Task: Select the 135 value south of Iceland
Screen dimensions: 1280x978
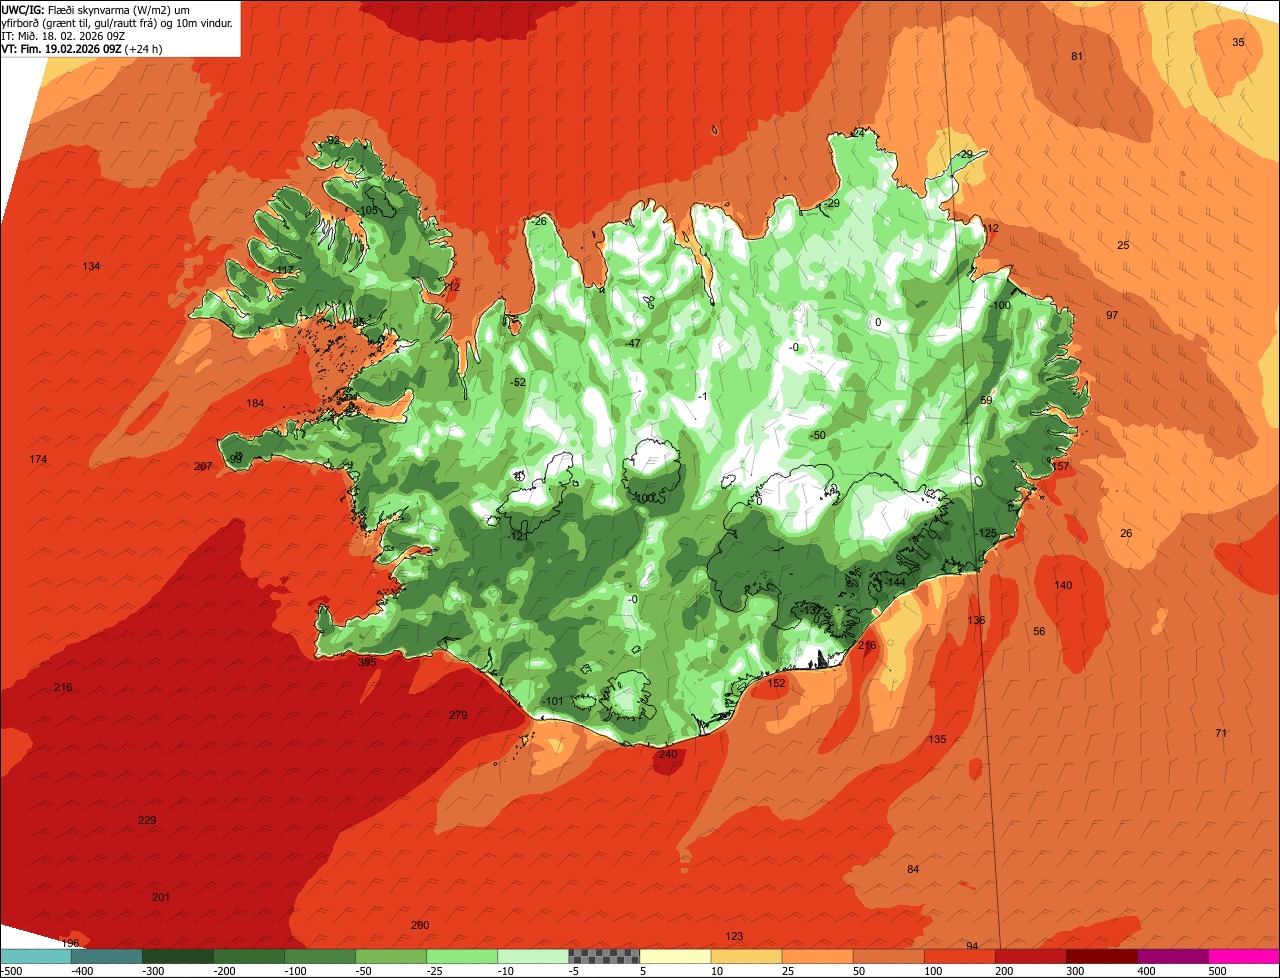Action: (937, 739)
